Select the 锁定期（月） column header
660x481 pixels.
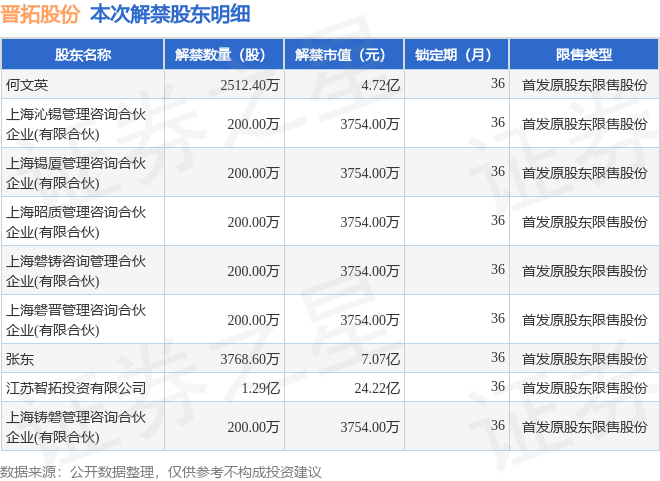(457, 54)
